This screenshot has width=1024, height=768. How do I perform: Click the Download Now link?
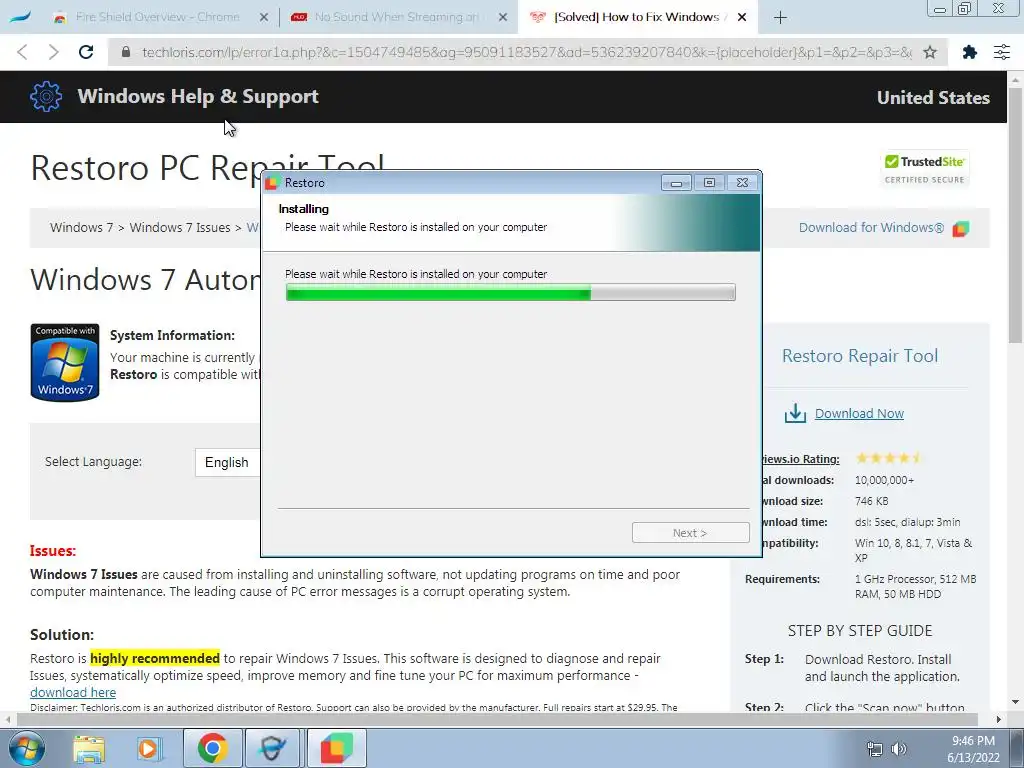point(859,413)
